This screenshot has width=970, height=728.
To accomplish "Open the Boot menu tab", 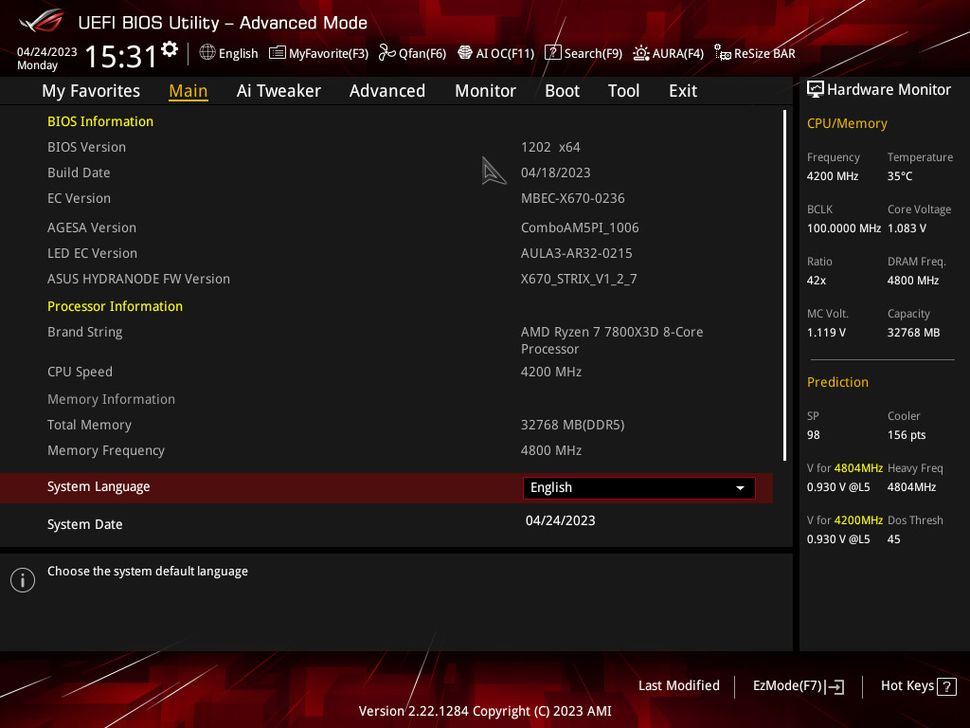I will pos(562,91).
